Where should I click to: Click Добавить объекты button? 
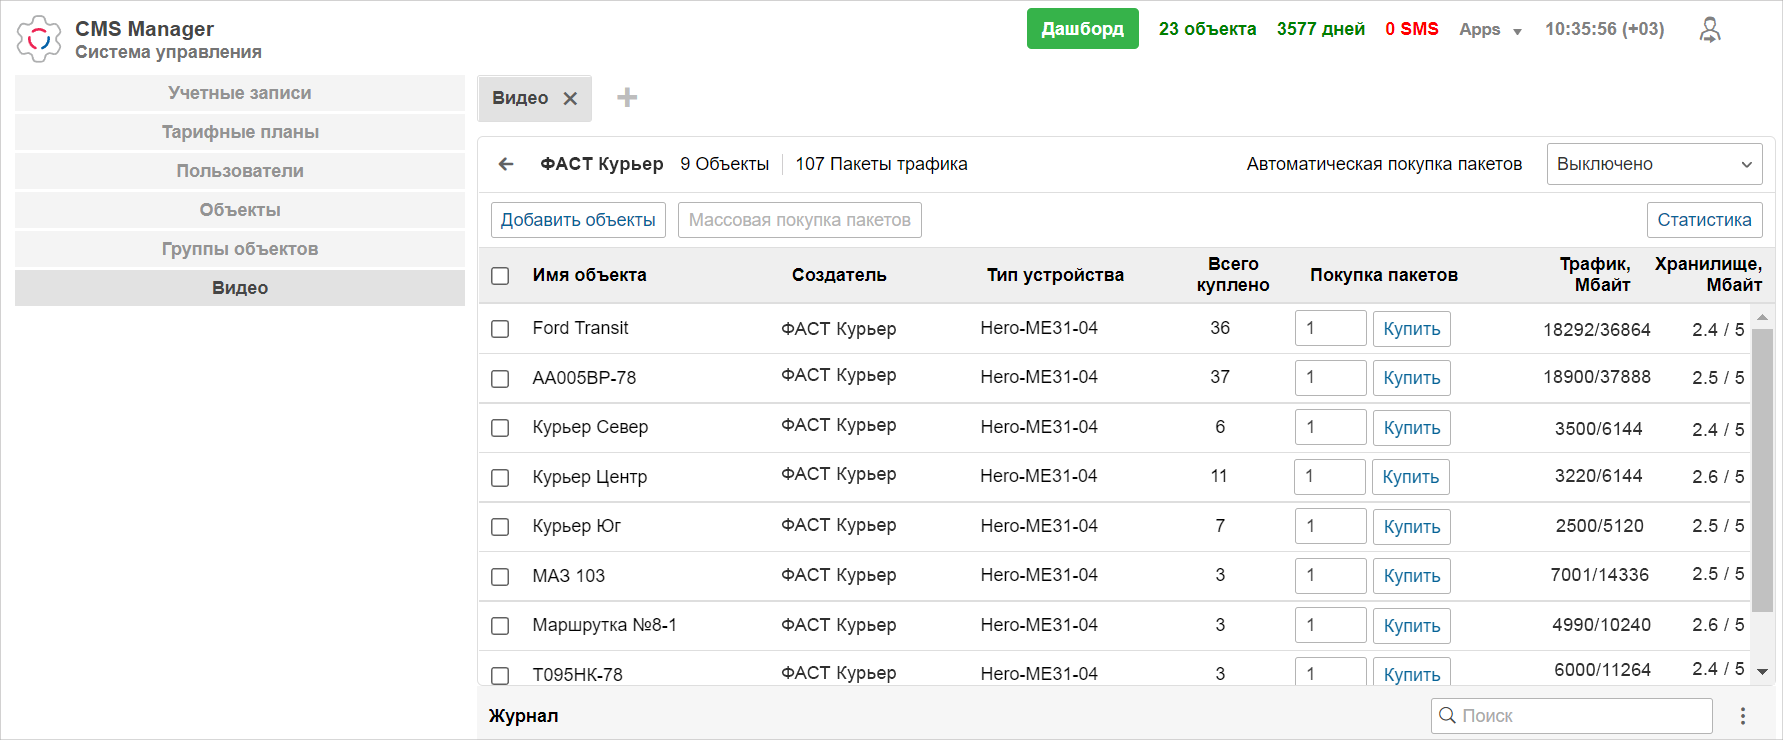(x=578, y=220)
